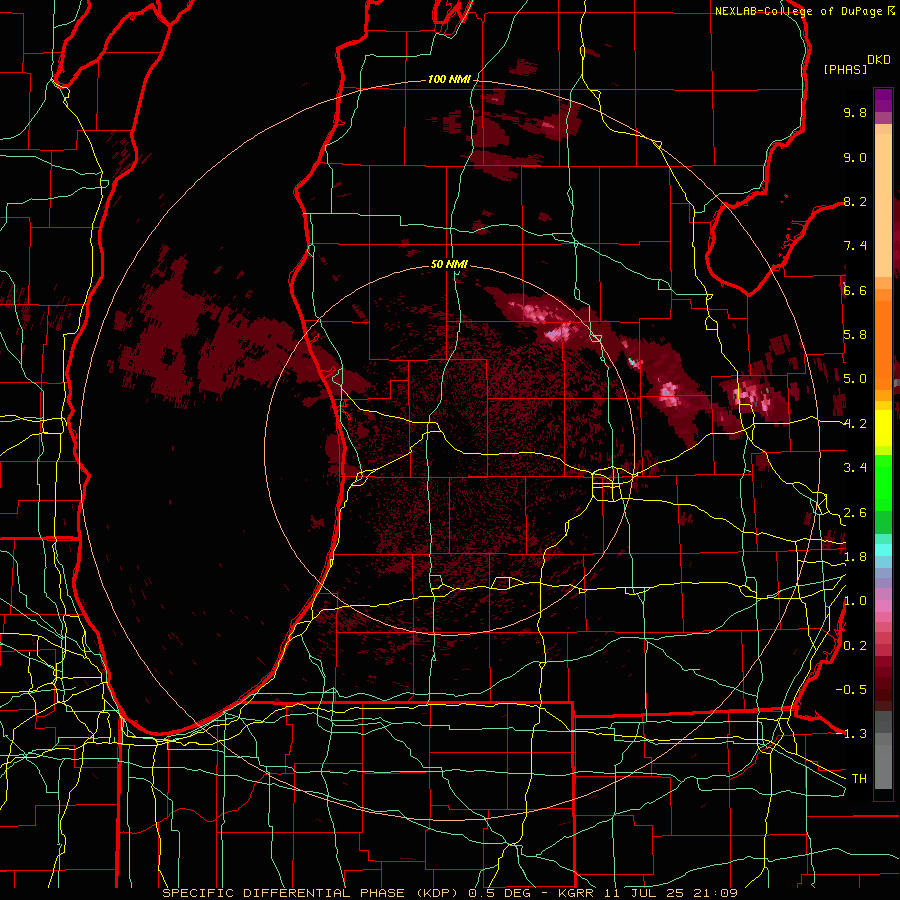Click the 6.6 legend value
900x900 pixels.
[x=855, y=291]
